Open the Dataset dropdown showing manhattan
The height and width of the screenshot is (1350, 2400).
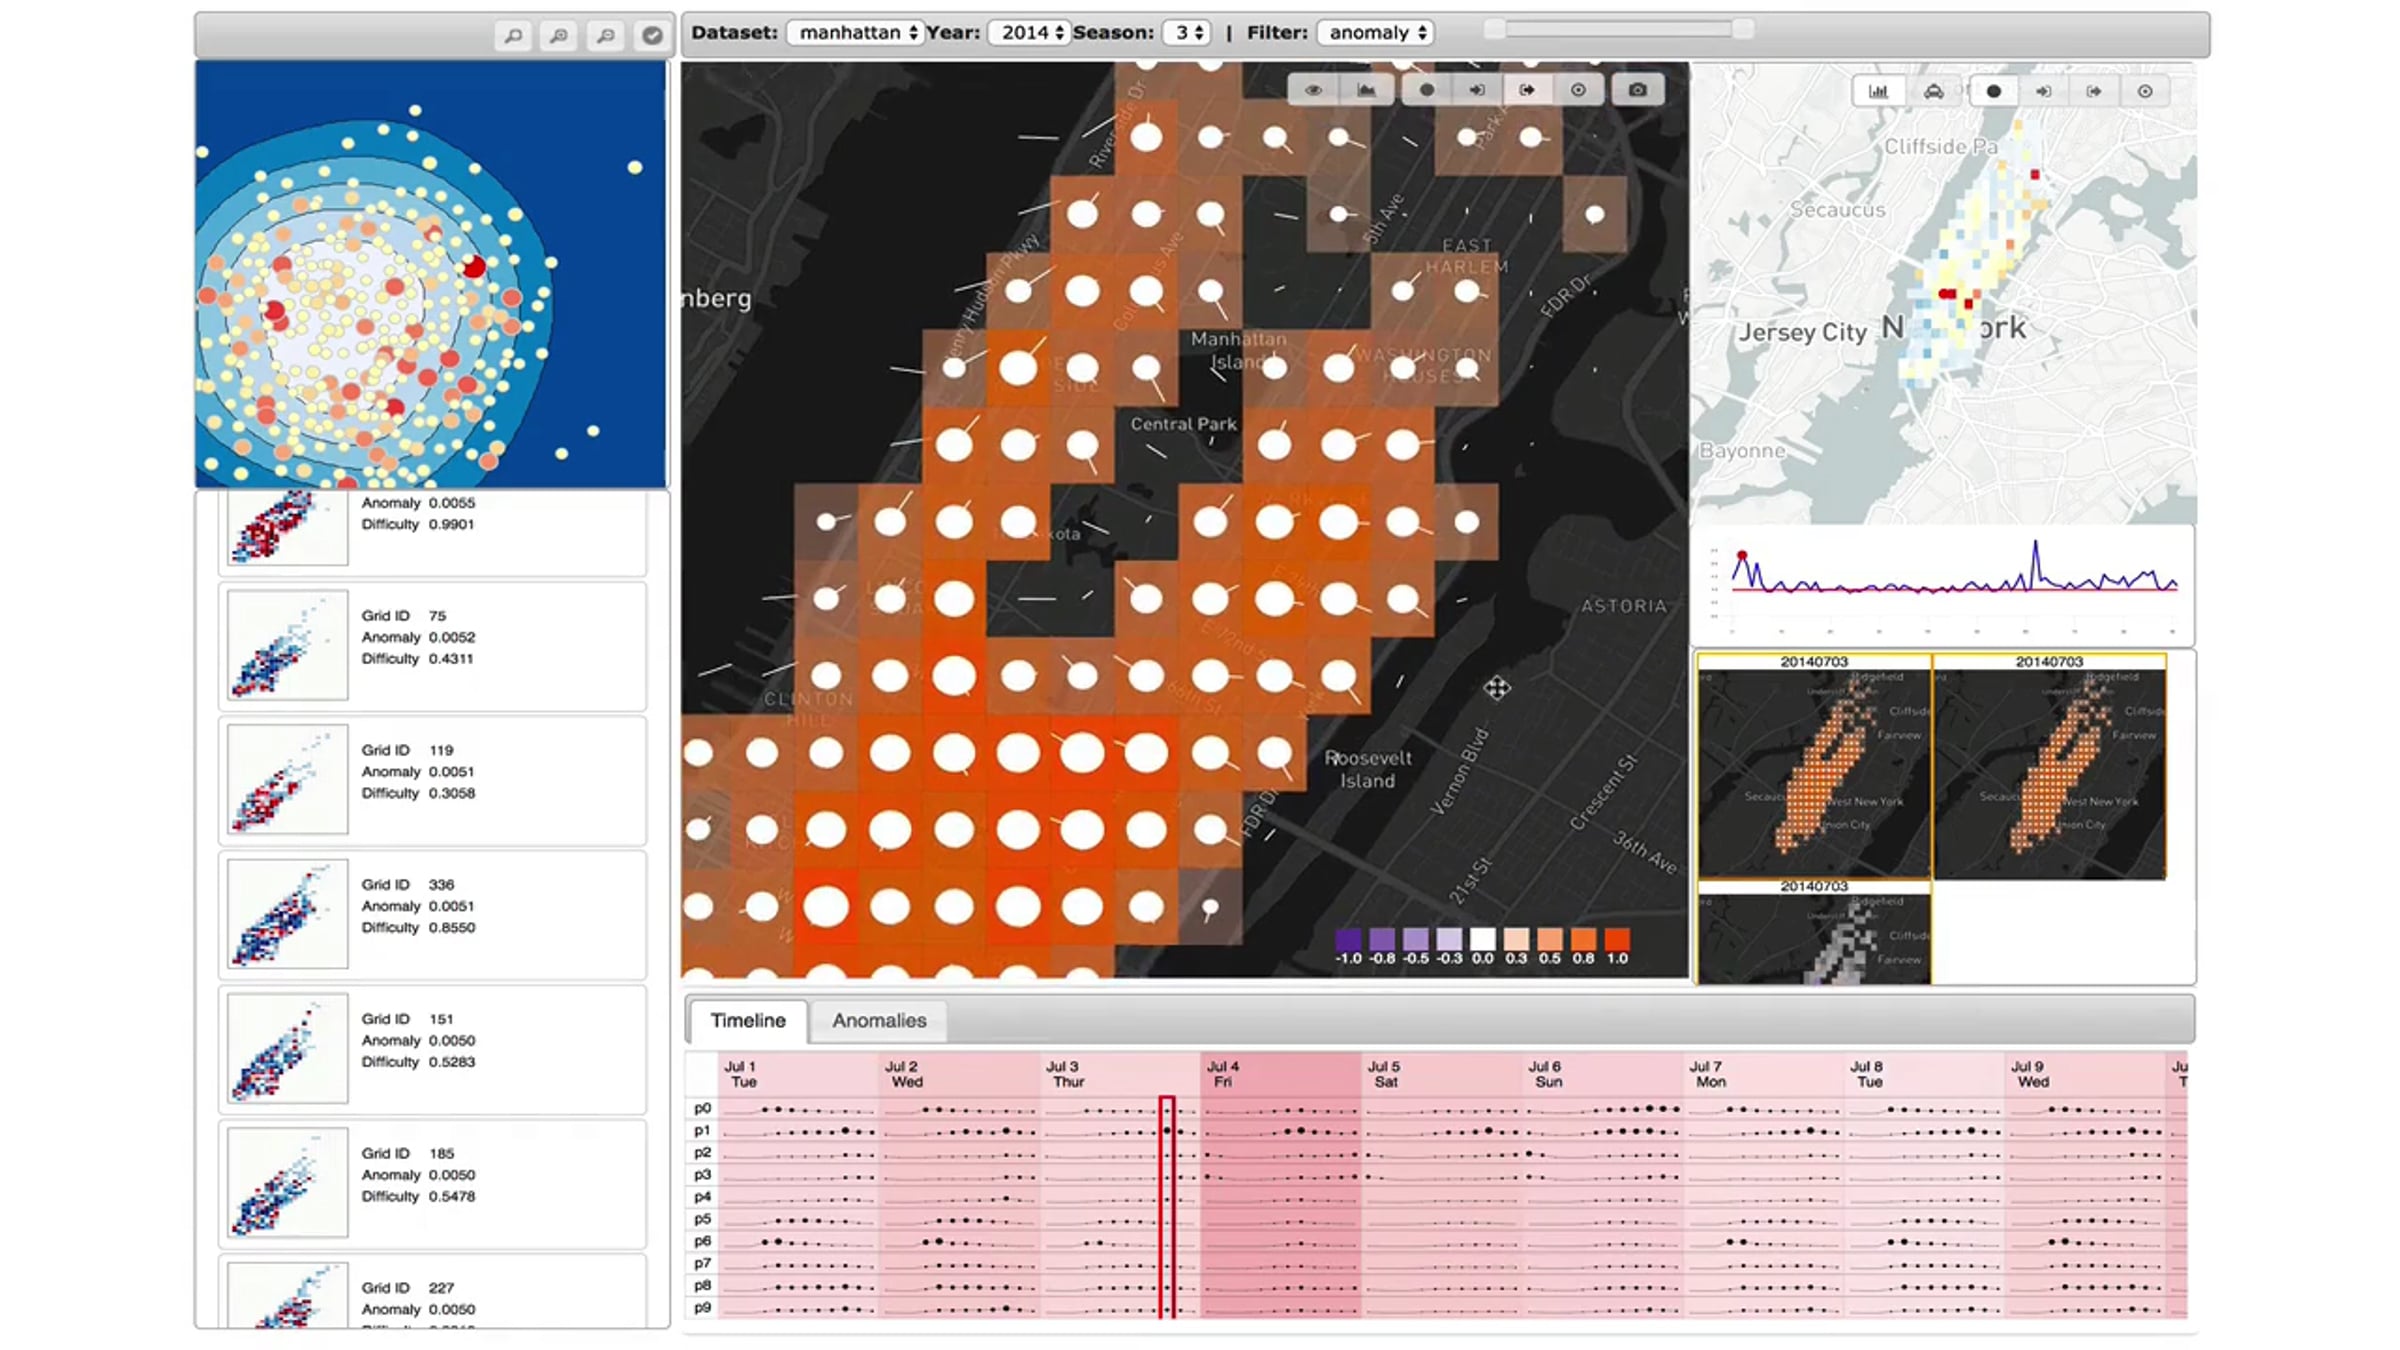856,33
